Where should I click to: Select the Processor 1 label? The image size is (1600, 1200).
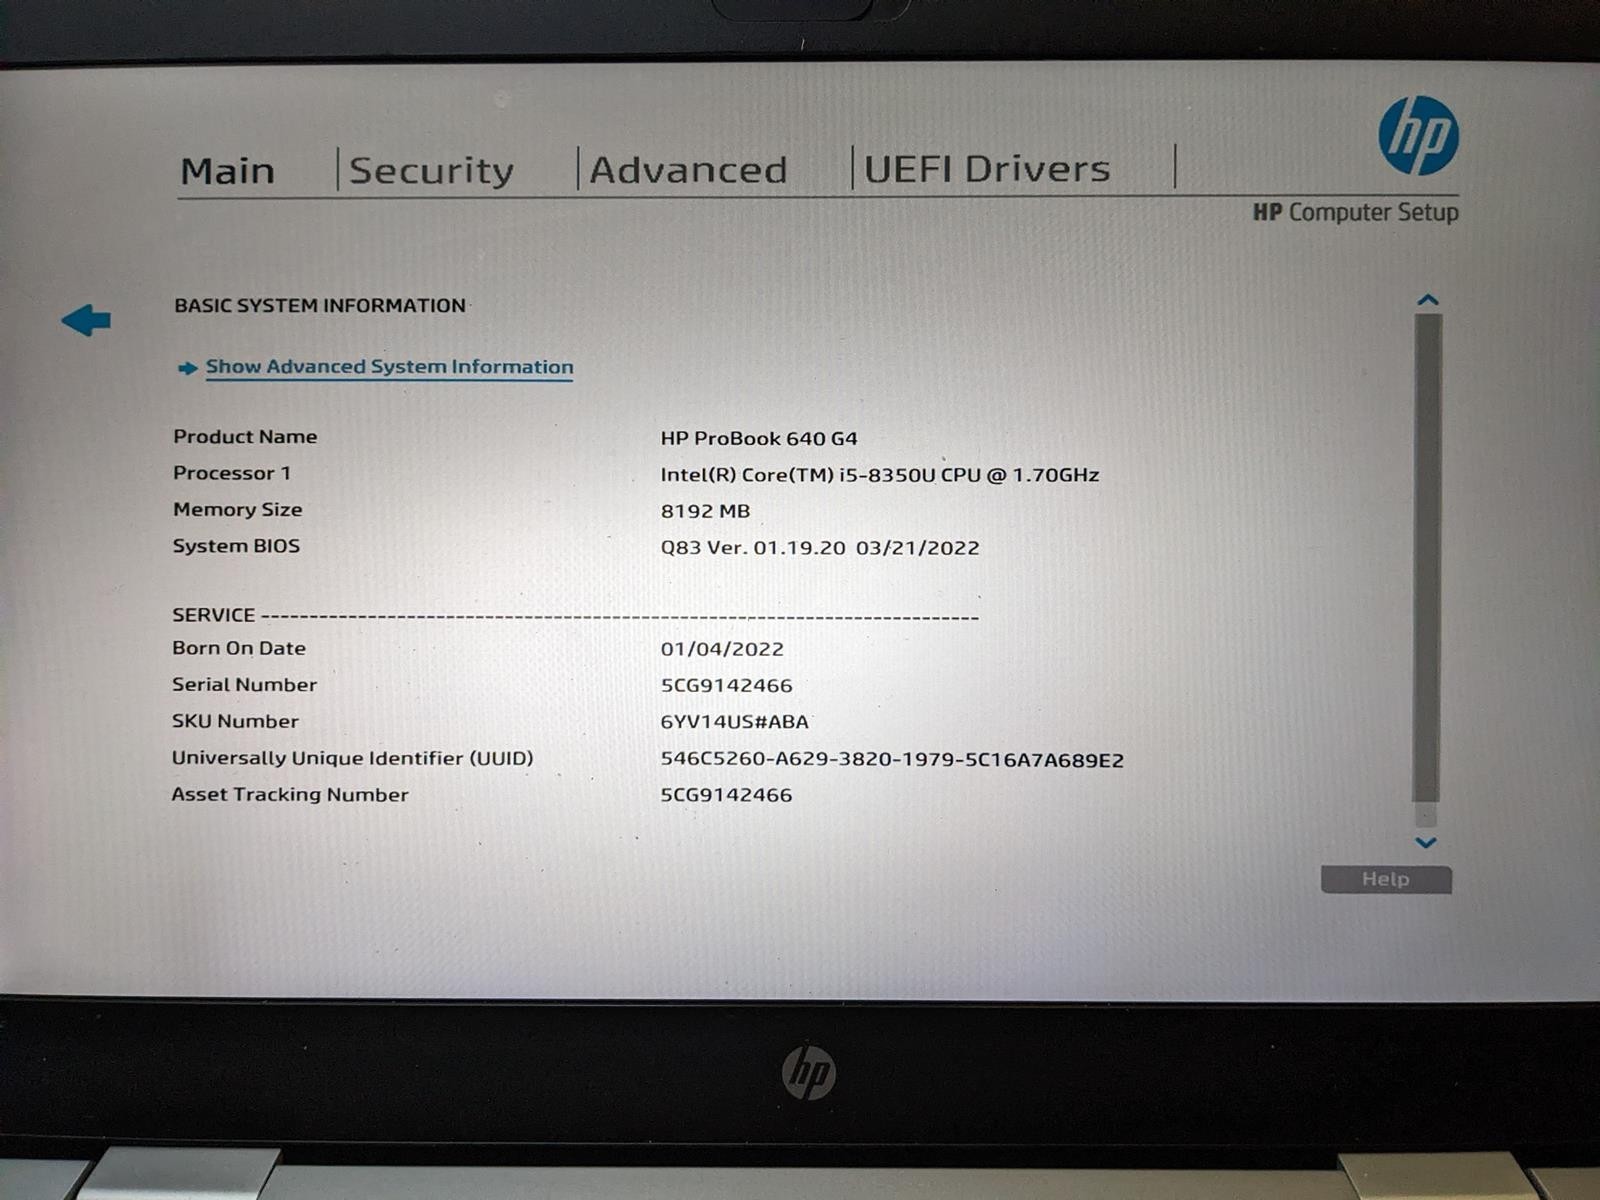[232, 473]
